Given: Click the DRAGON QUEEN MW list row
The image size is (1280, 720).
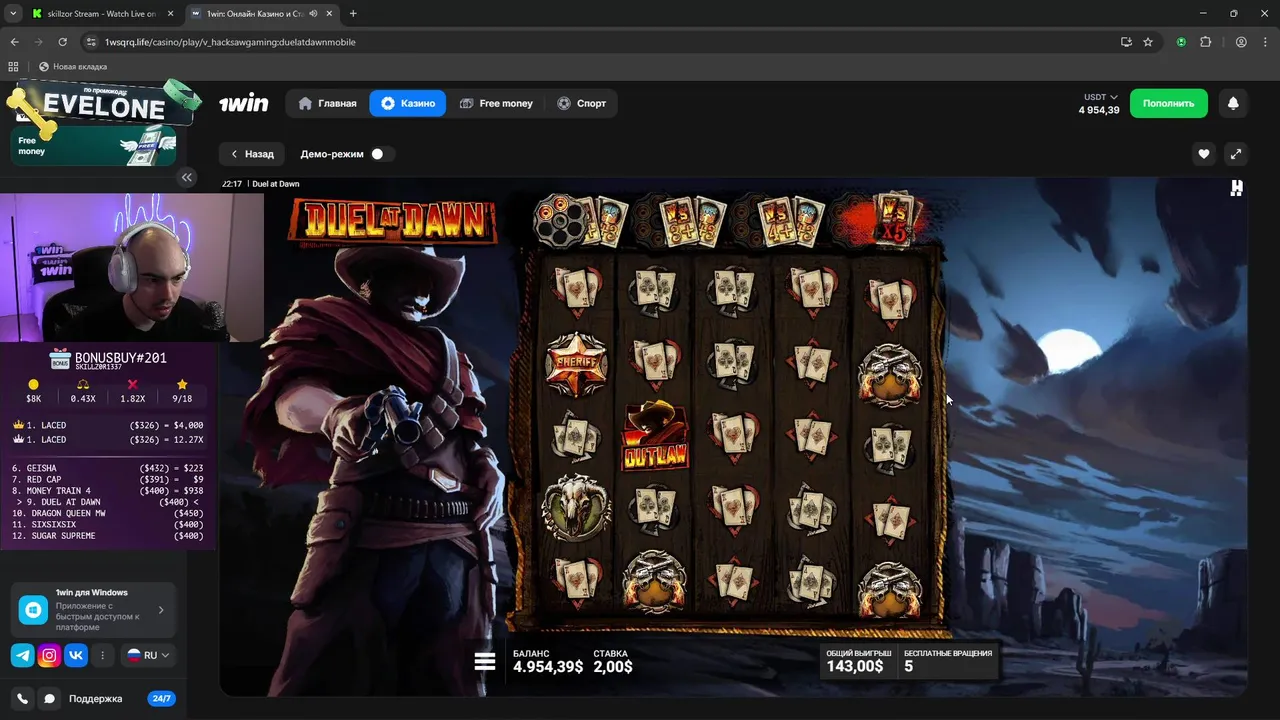Looking at the screenshot, I should (x=107, y=513).
